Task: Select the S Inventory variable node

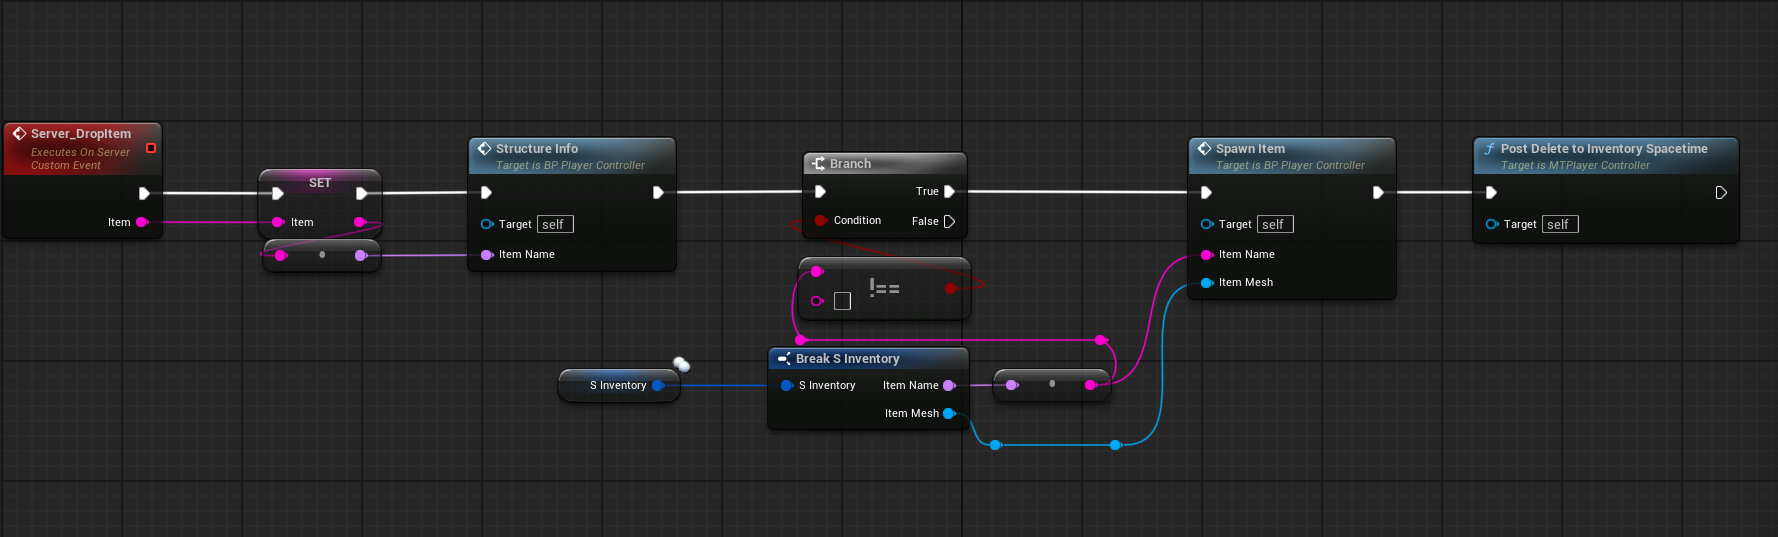Action: (x=619, y=385)
